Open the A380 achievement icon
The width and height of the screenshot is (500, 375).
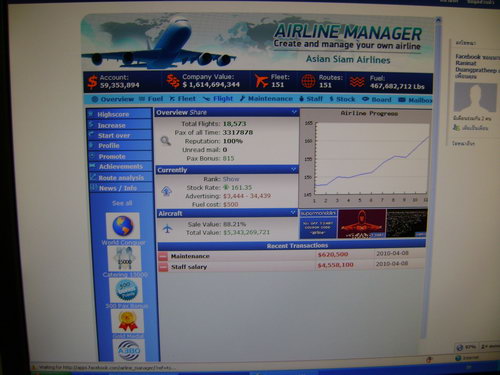pyautogui.click(x=129, y=350)
